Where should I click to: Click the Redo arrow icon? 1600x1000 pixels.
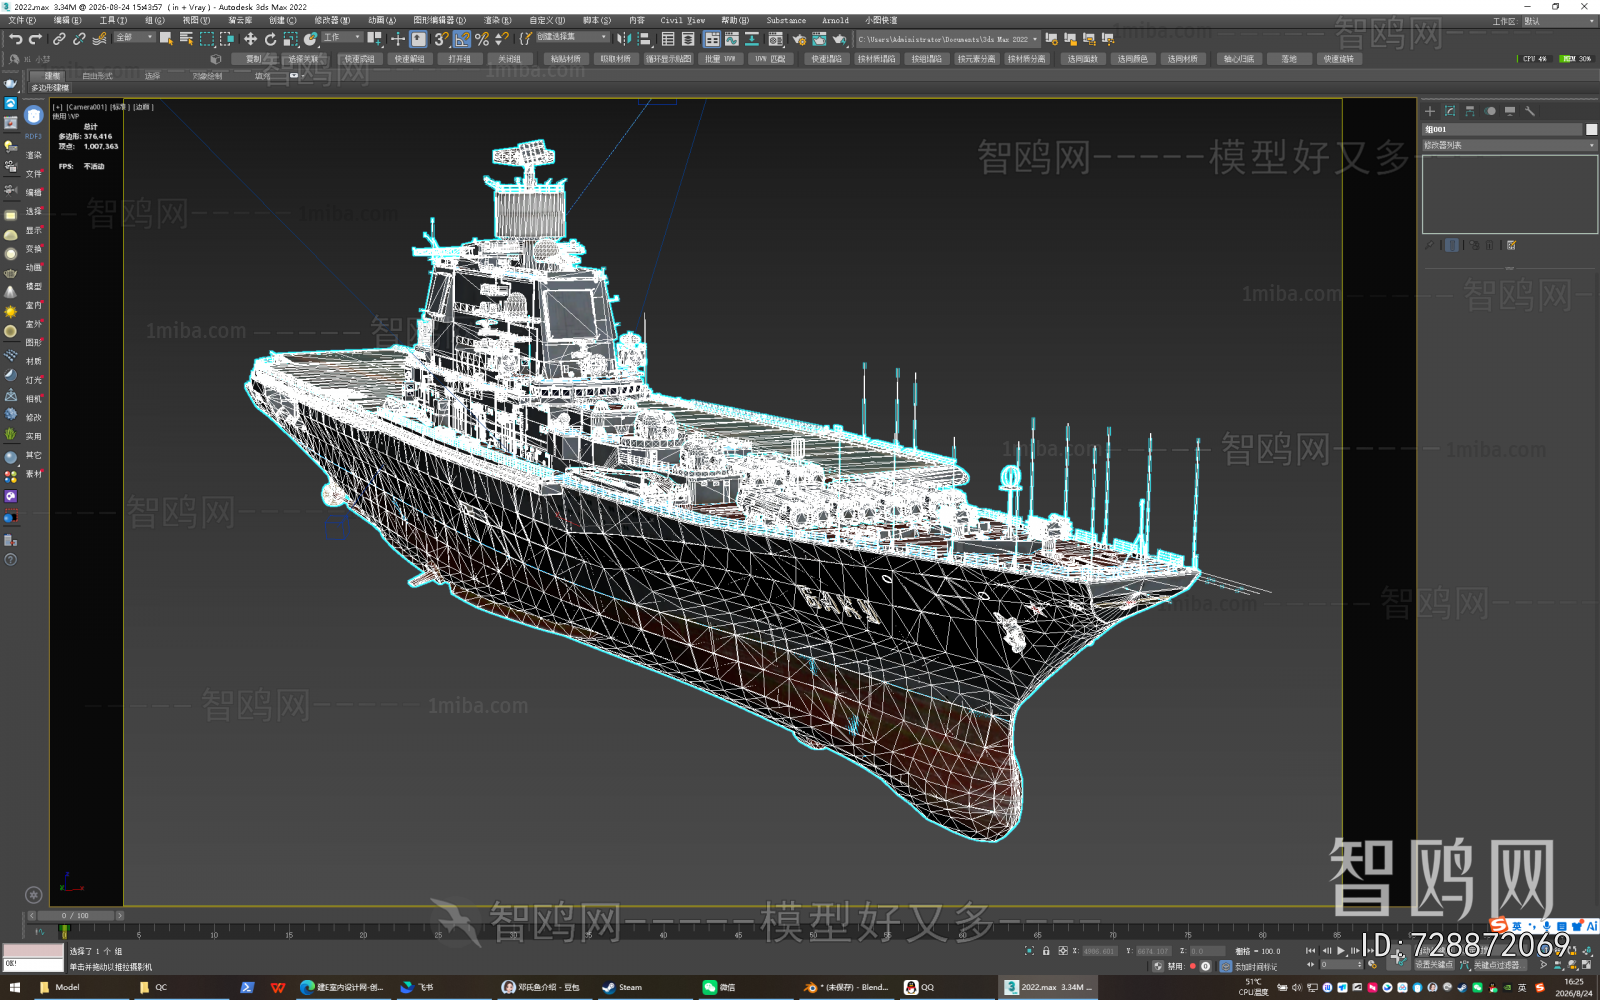tap(35, 39)
